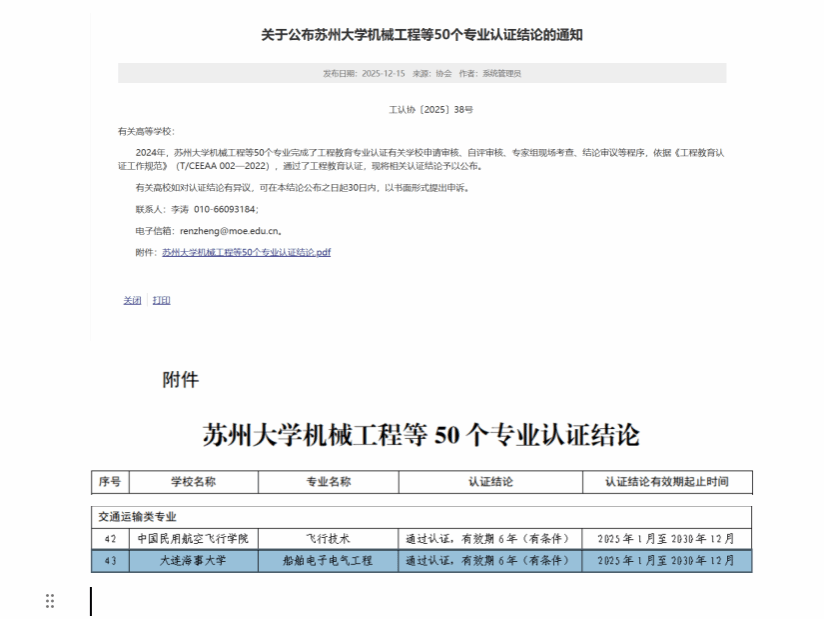Viewport: 824px width, 619px height.
Task: Click the 认证结论 column header
Action: [490, 481]
